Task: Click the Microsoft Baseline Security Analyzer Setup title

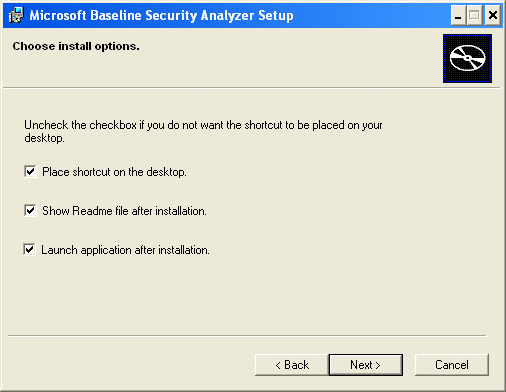Action: pyautogui.click(x=161, y=16)
